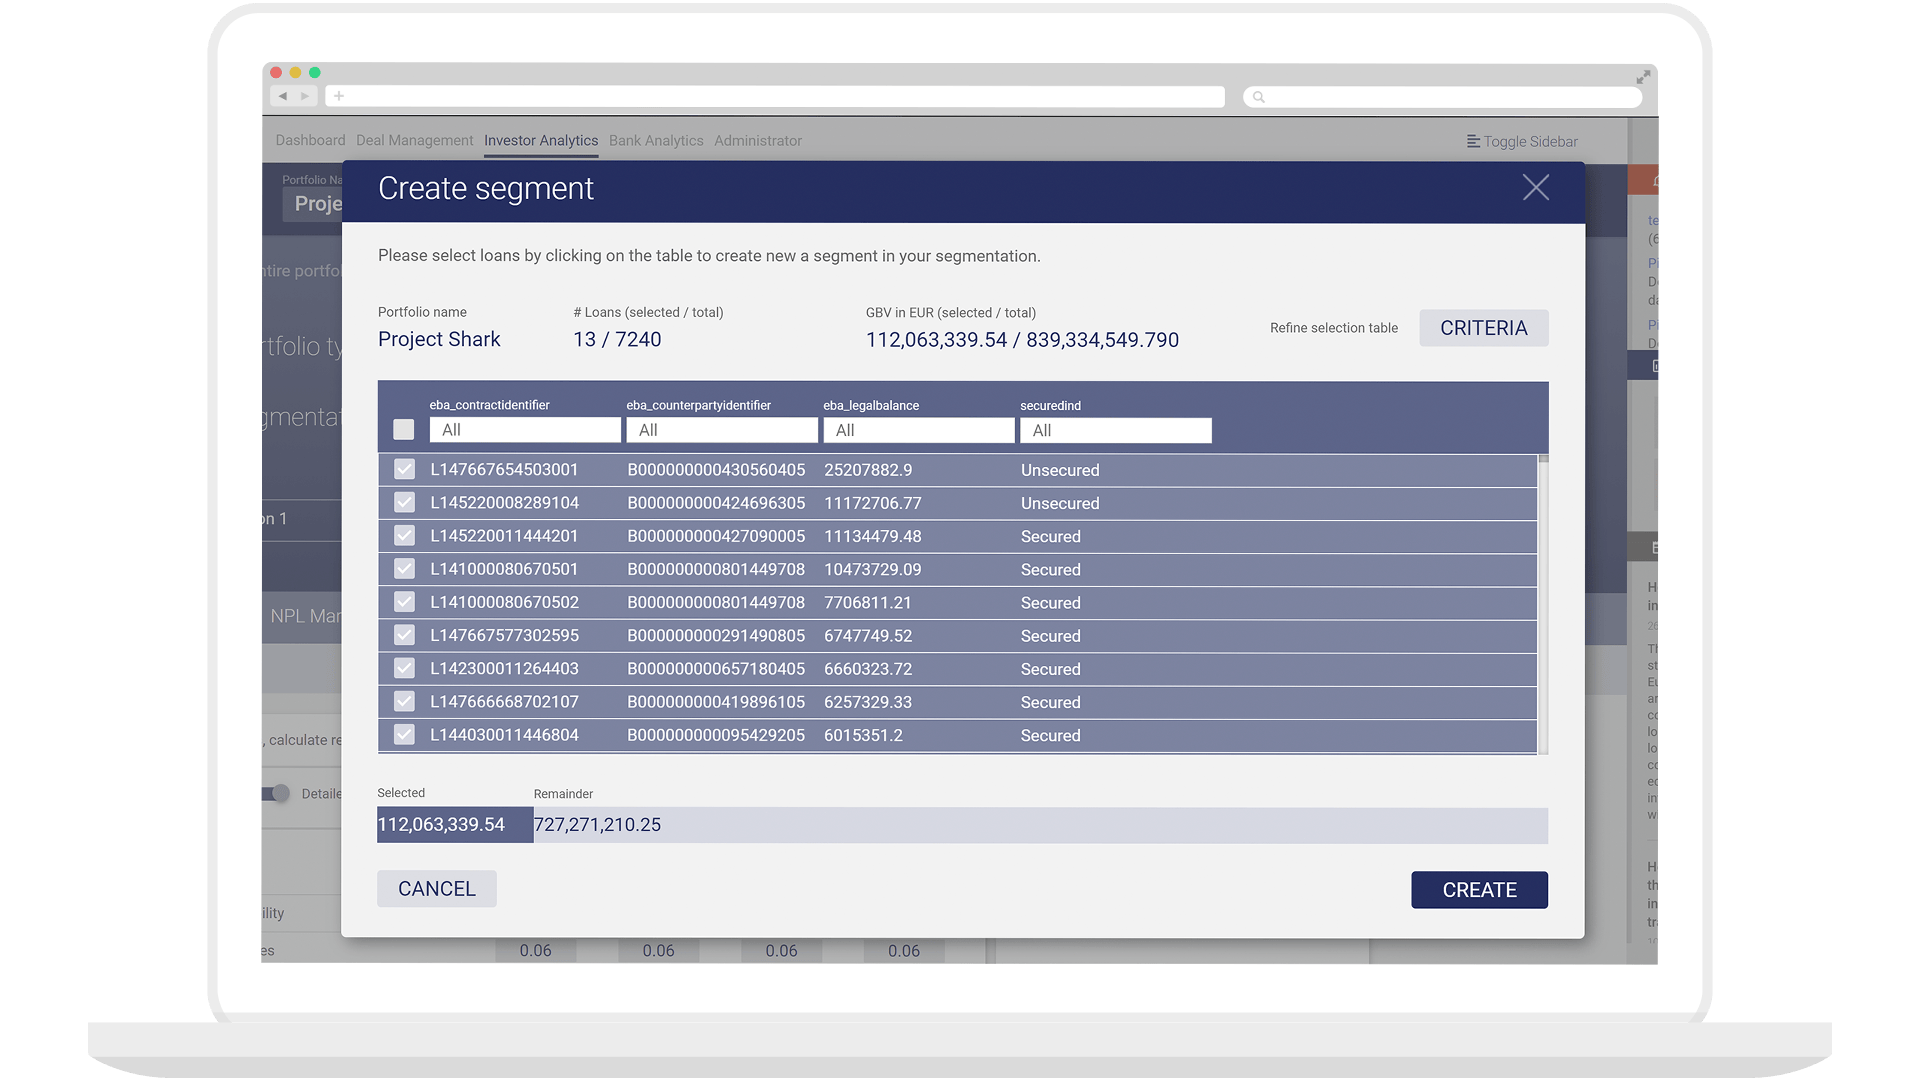Open the eba_contractidentifier All filter
Viewport: 1920px width, 1080px height.
525,430
